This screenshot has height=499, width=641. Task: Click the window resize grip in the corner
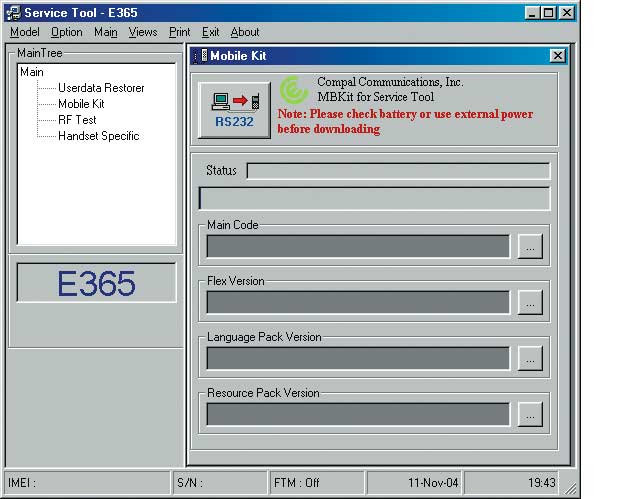click(x=570, y=488)
